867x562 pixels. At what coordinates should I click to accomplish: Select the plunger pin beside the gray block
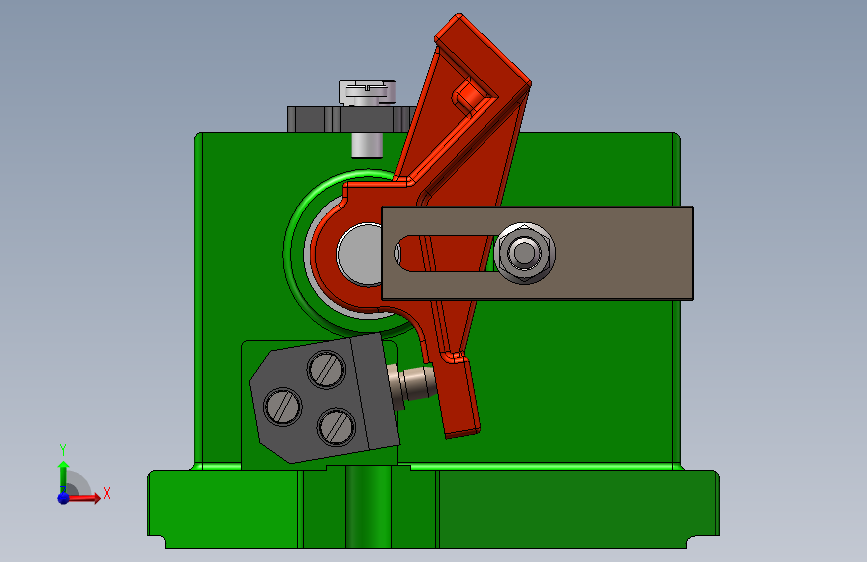412,384
